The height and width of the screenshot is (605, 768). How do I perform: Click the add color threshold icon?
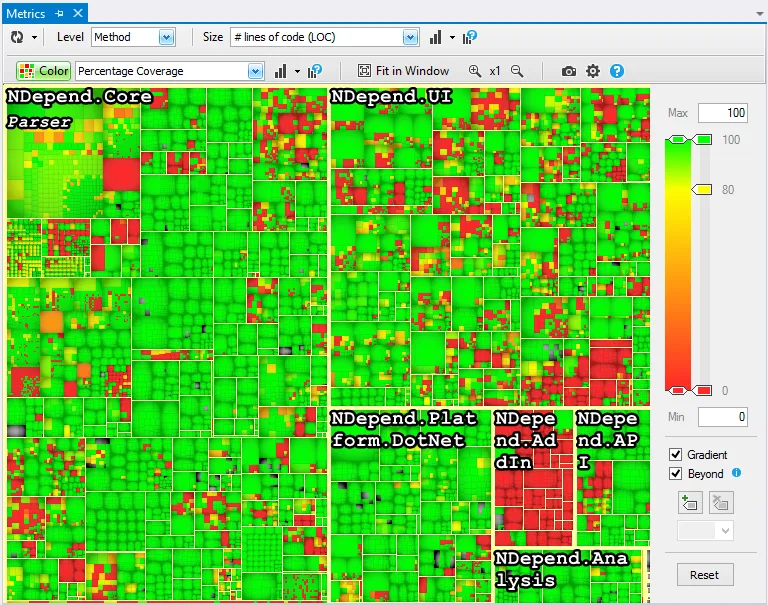(x=690, y=503)
